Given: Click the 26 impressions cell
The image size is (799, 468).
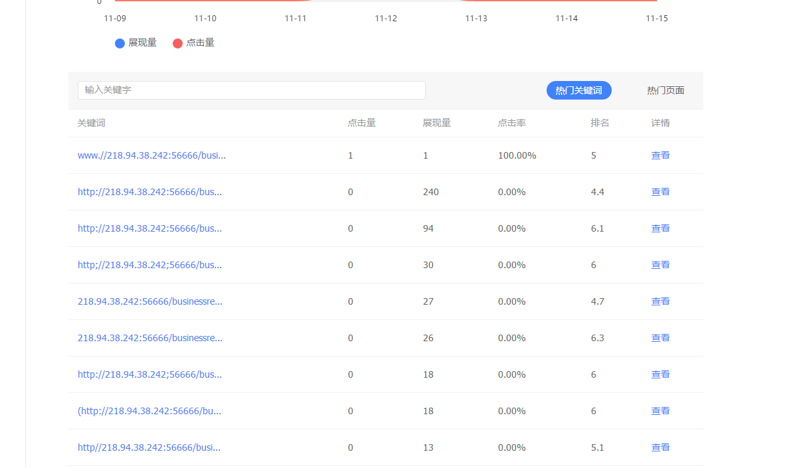Looking at the screenshot, I should coord(428,338).
